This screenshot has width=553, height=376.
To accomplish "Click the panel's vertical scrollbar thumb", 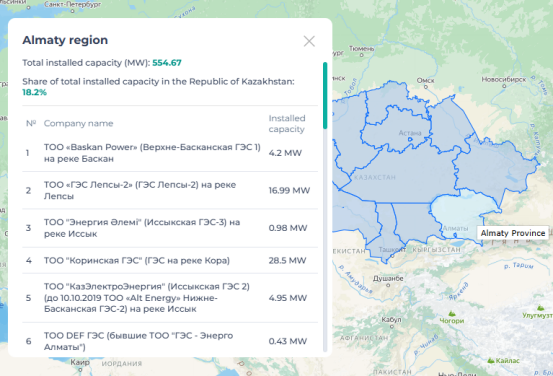I will coord(325,96).
